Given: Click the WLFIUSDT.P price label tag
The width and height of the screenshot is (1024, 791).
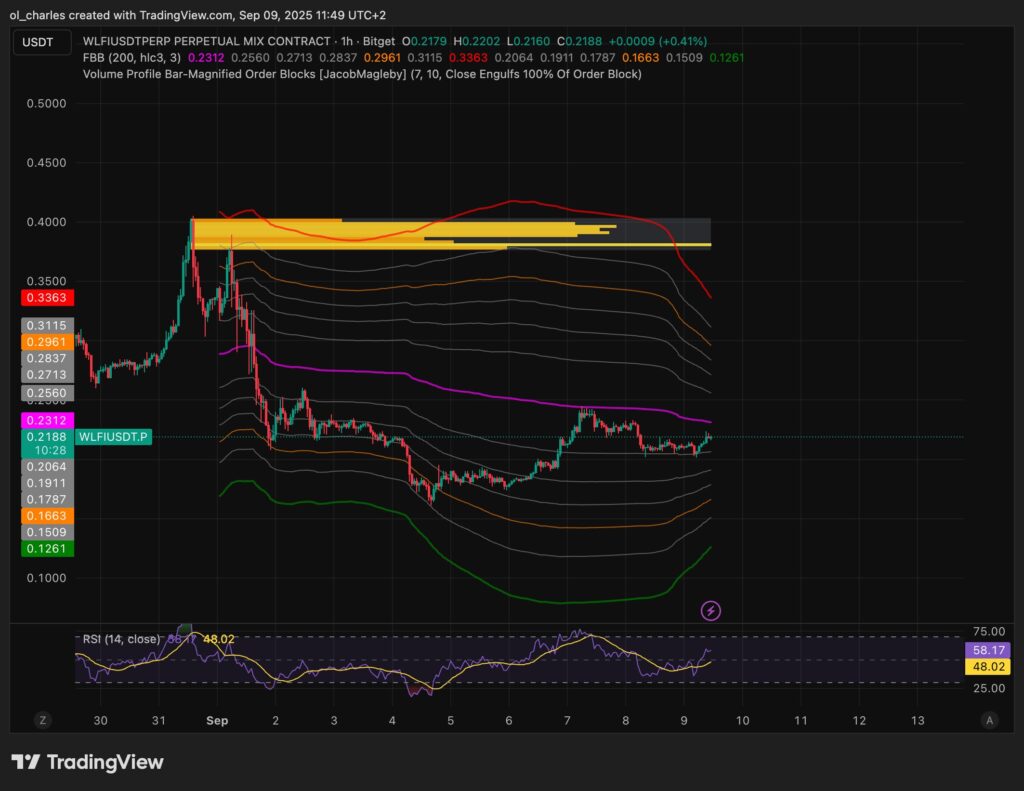Looking at the screenshot, I should tap(113, 437).
